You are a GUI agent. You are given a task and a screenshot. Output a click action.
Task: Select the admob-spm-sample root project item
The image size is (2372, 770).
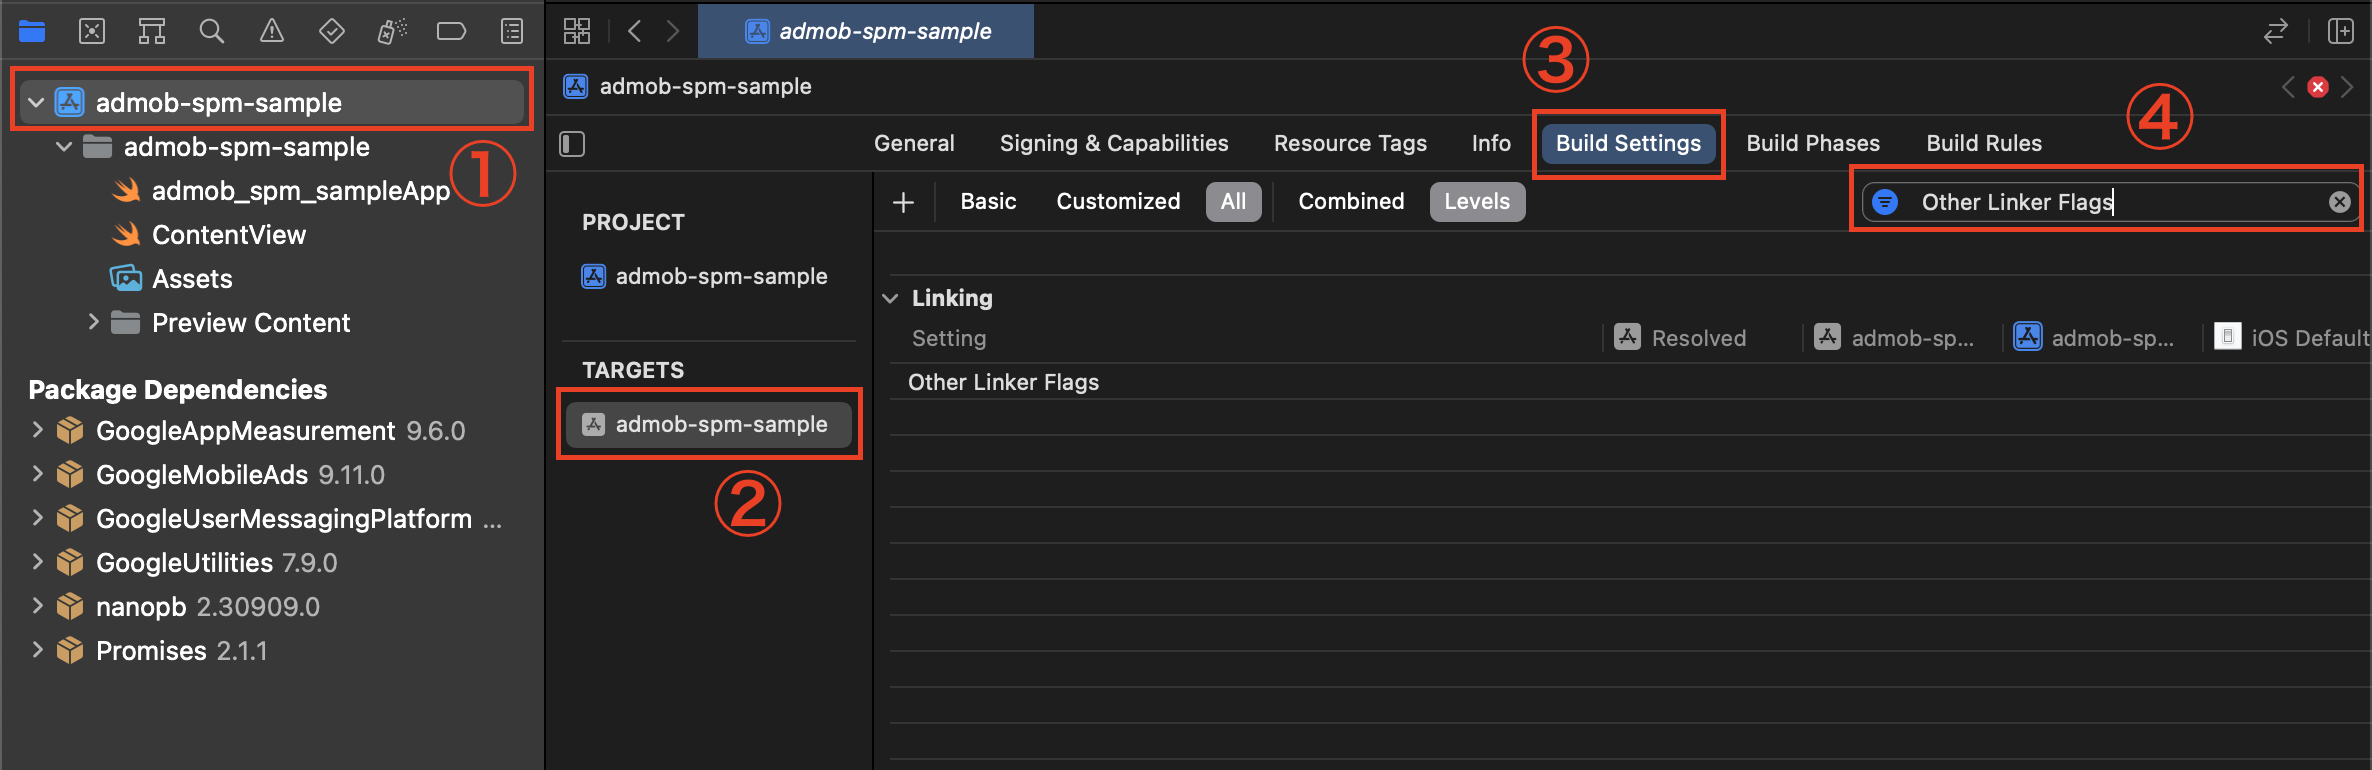pyautogui.click(x=272, y=103)
